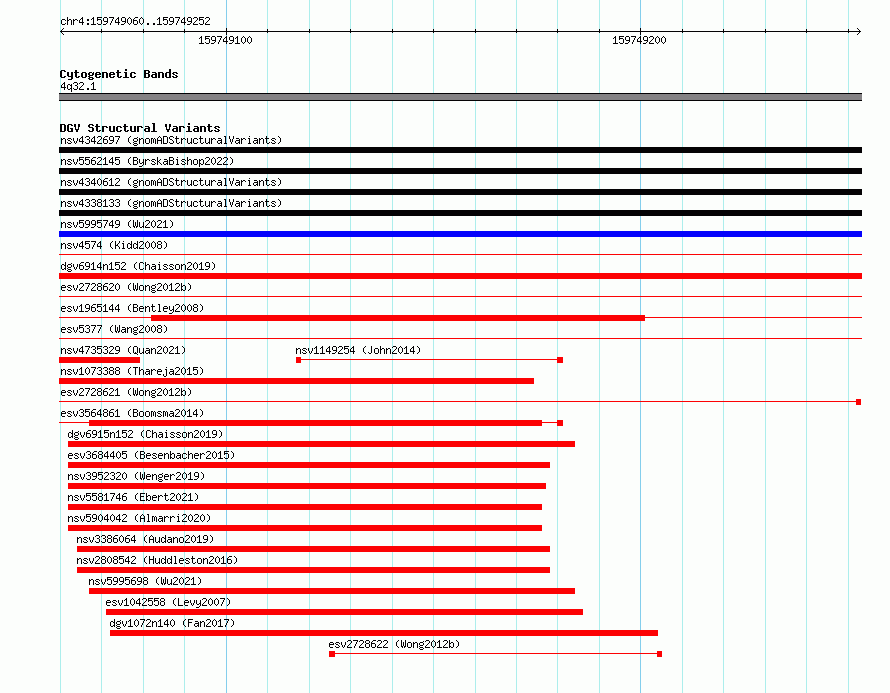Select the 4q32.1 band label
Image resolution: width=890 pixels, height=693 pixels.
pyautogui.click(x=78, y=86)
